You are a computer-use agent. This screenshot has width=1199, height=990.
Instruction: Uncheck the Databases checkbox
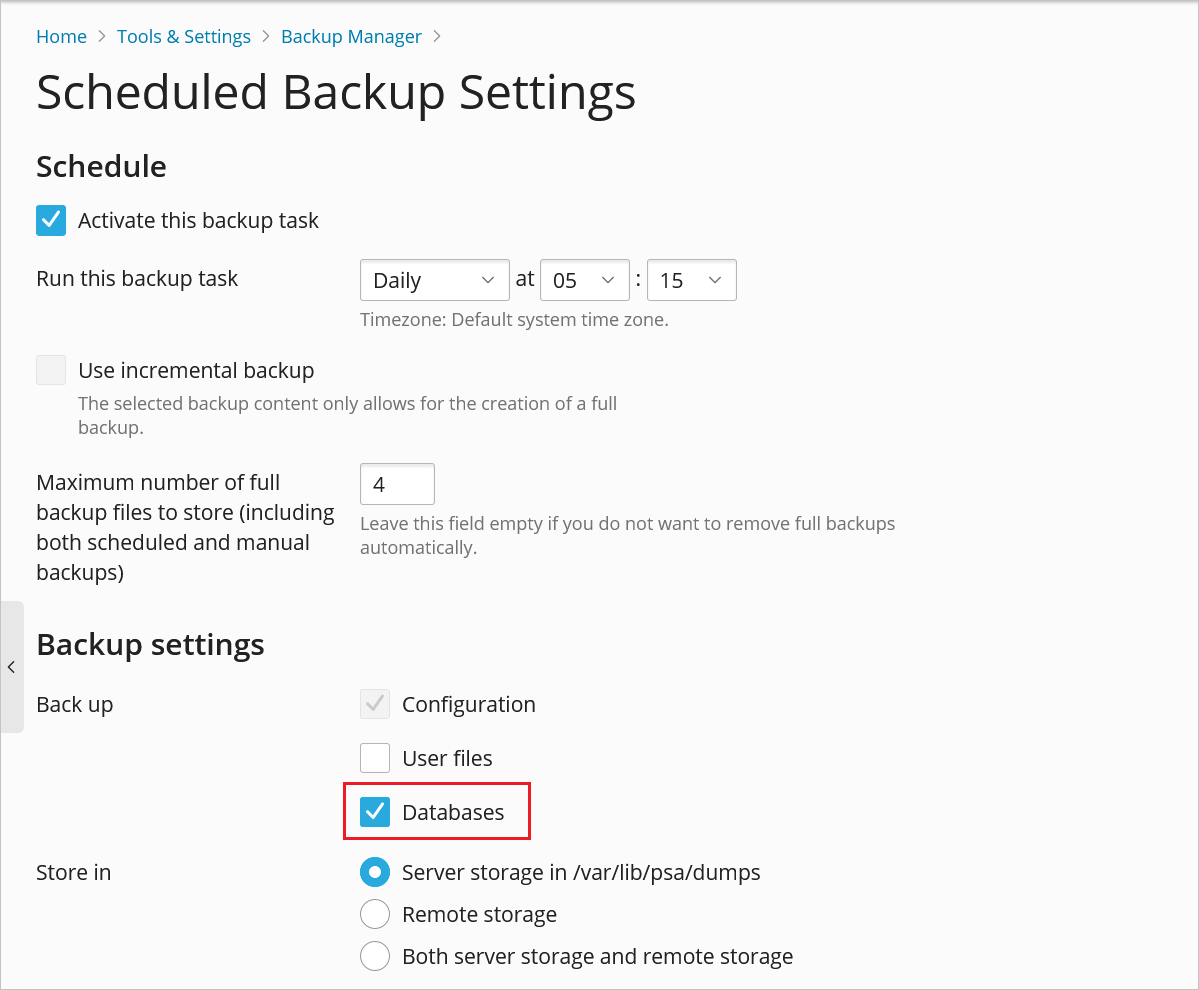pos(375,813)
